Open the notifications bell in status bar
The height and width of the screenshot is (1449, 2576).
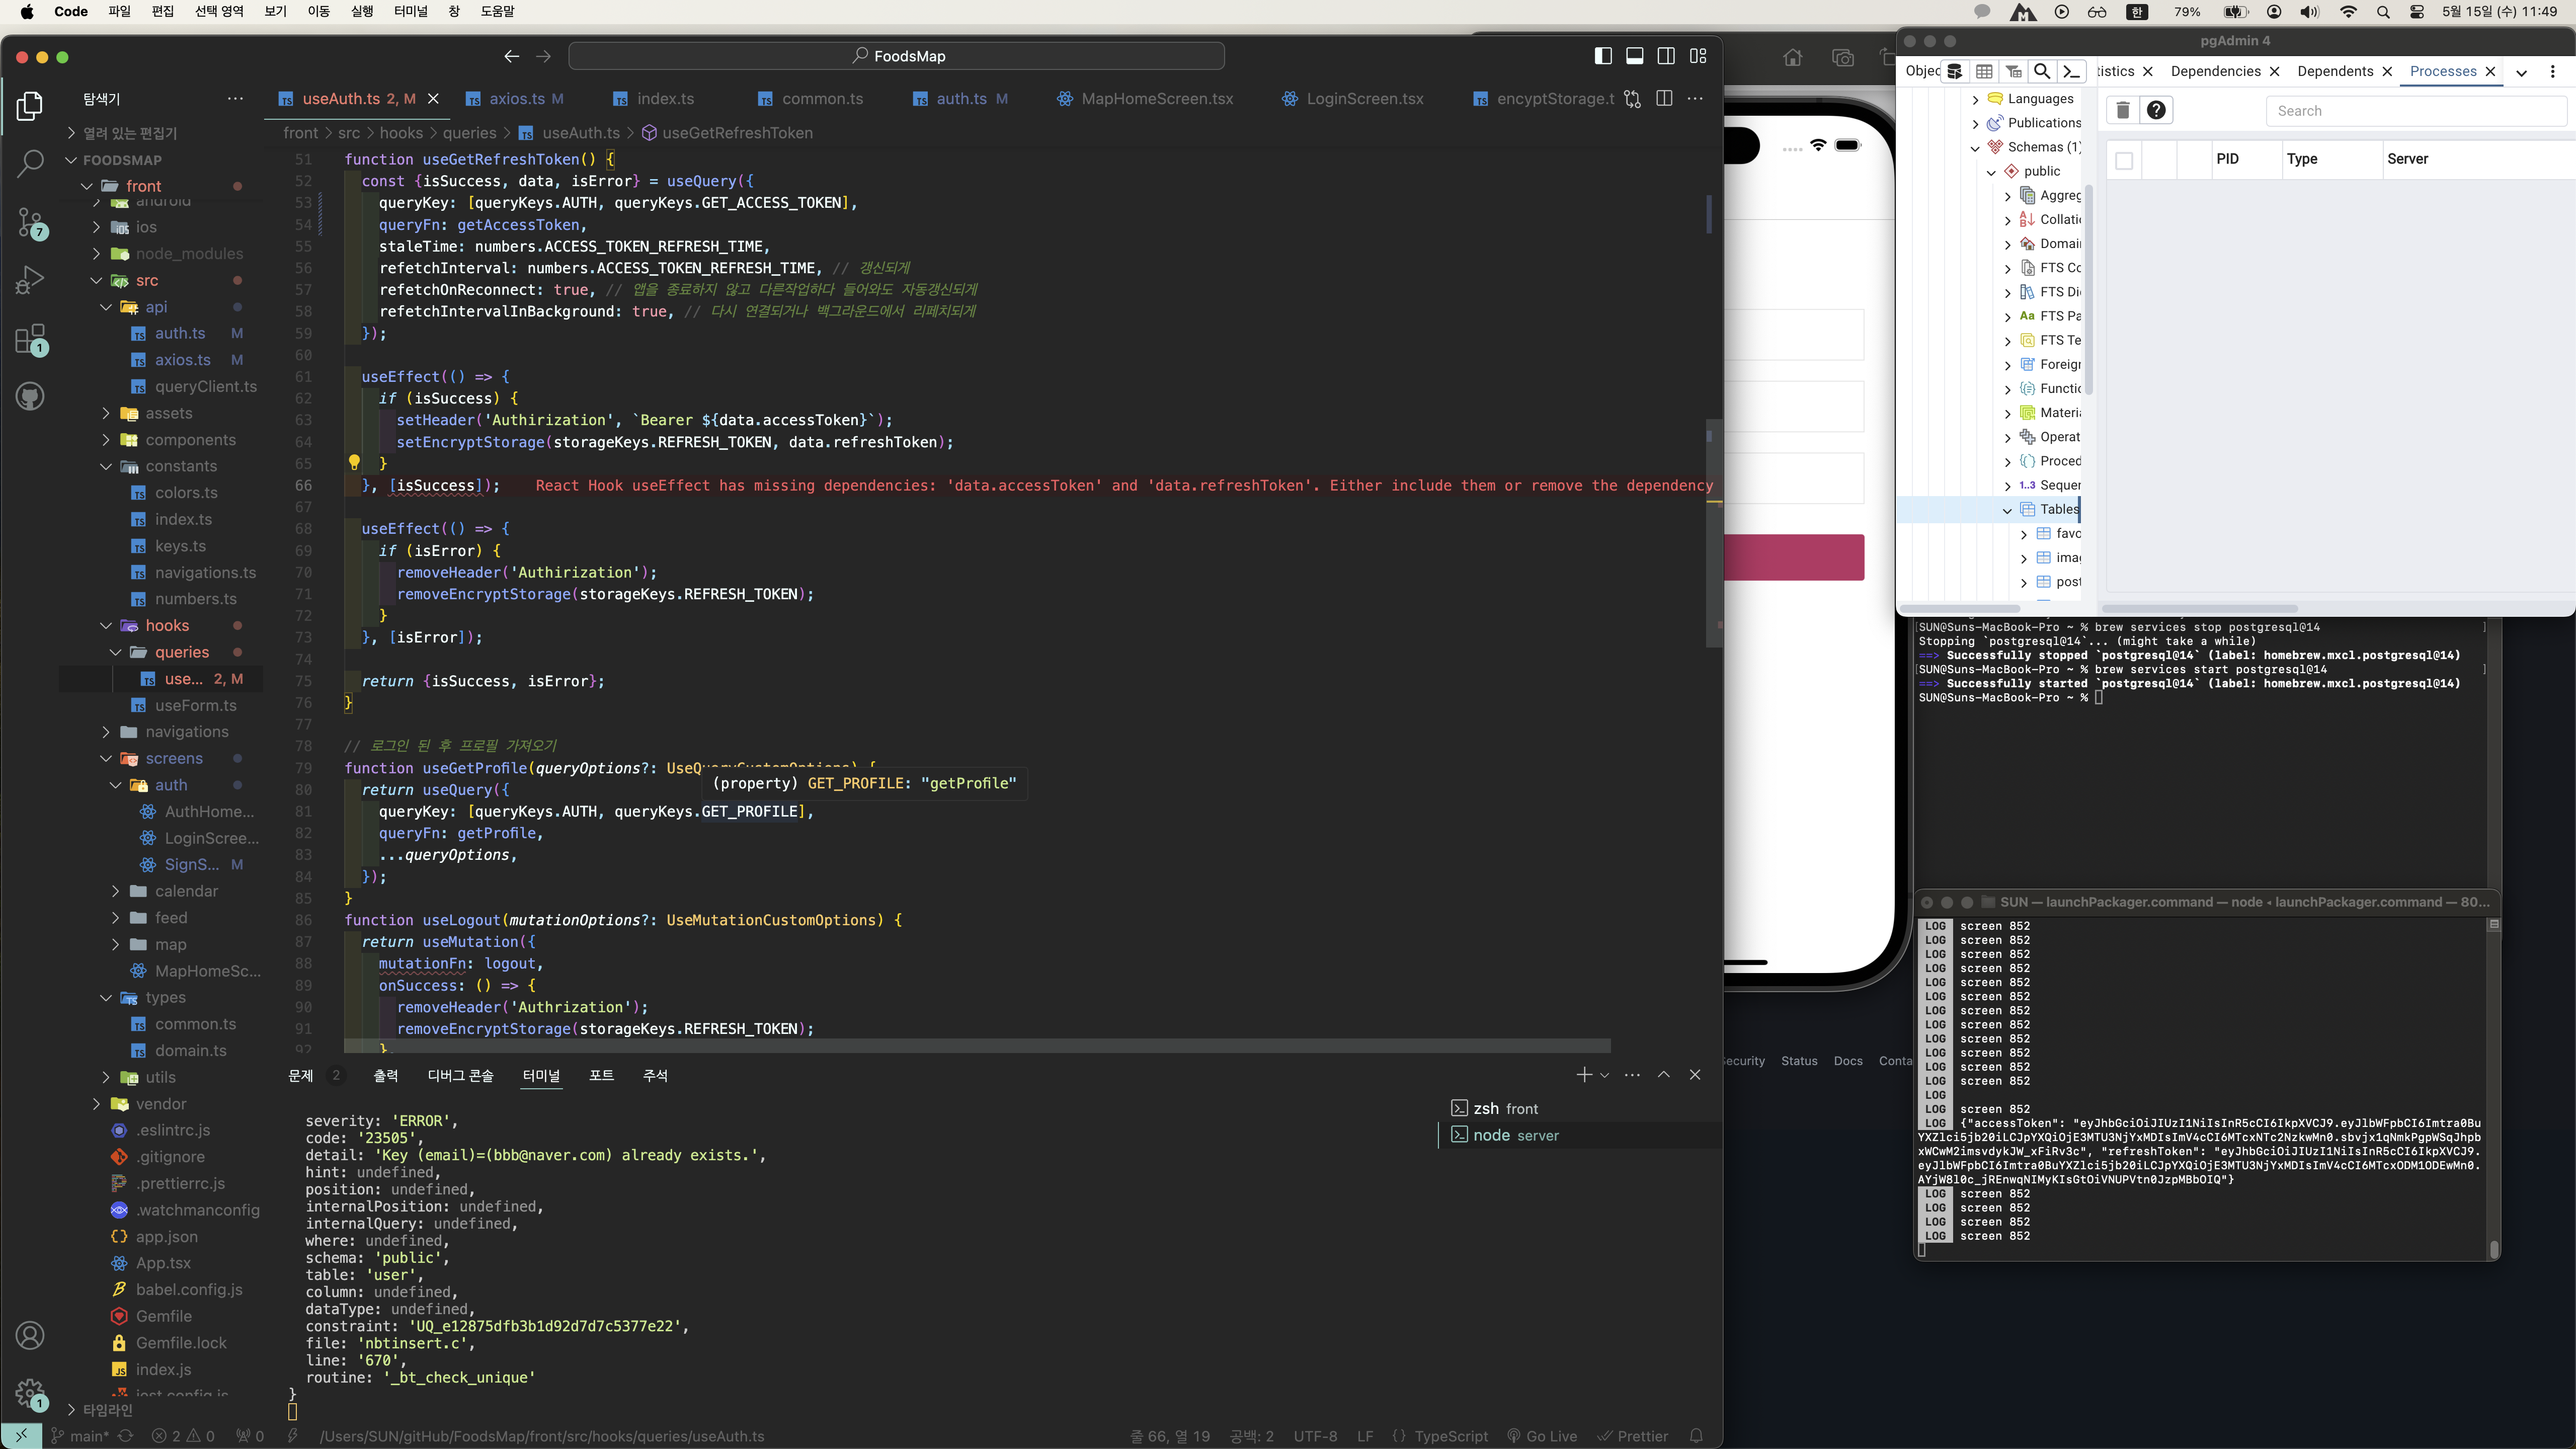[x=1696, y=1437]
